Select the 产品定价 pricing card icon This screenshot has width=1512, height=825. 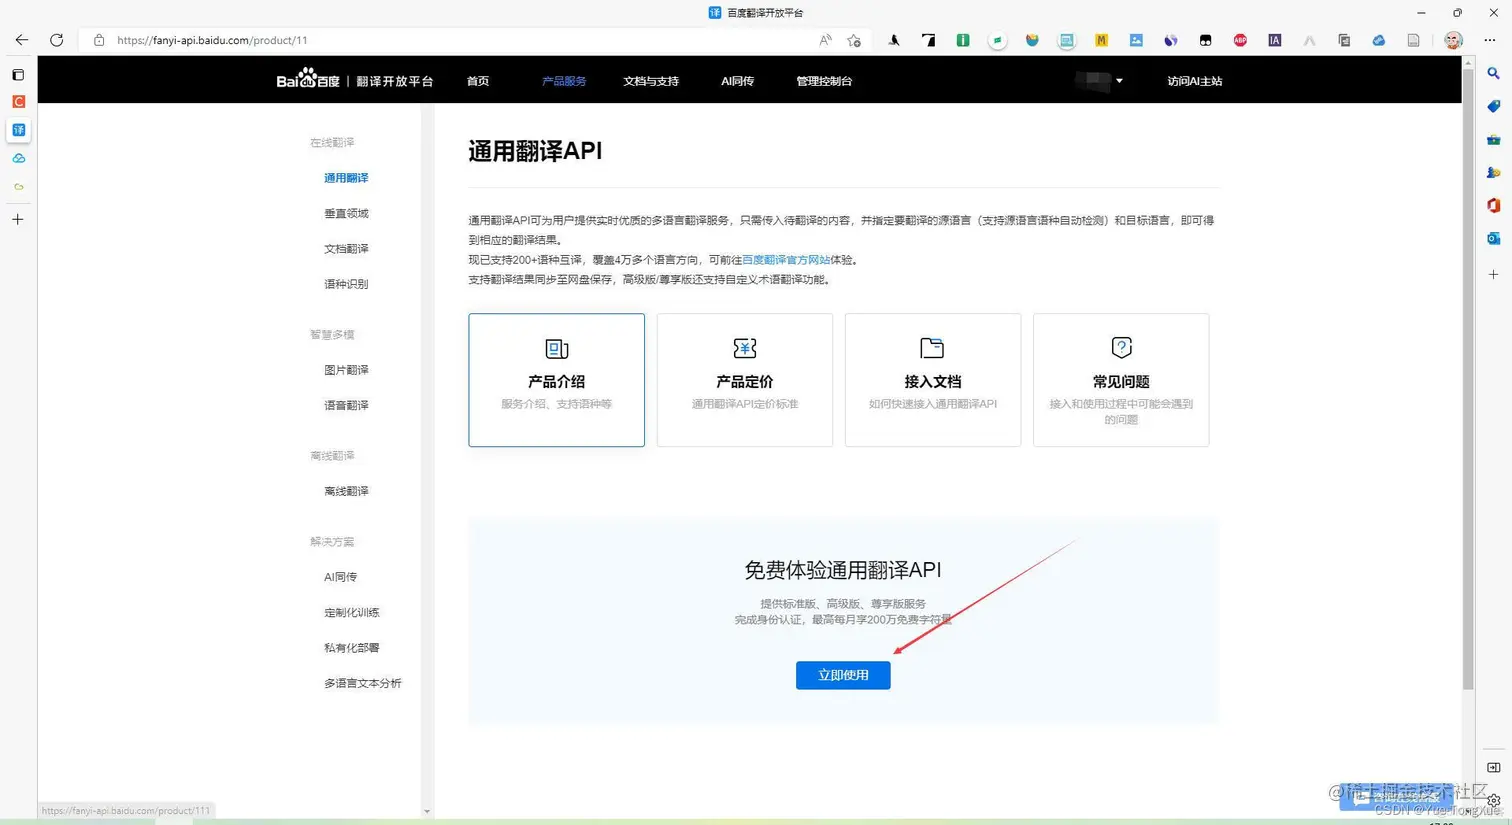(x=744, y=348)
